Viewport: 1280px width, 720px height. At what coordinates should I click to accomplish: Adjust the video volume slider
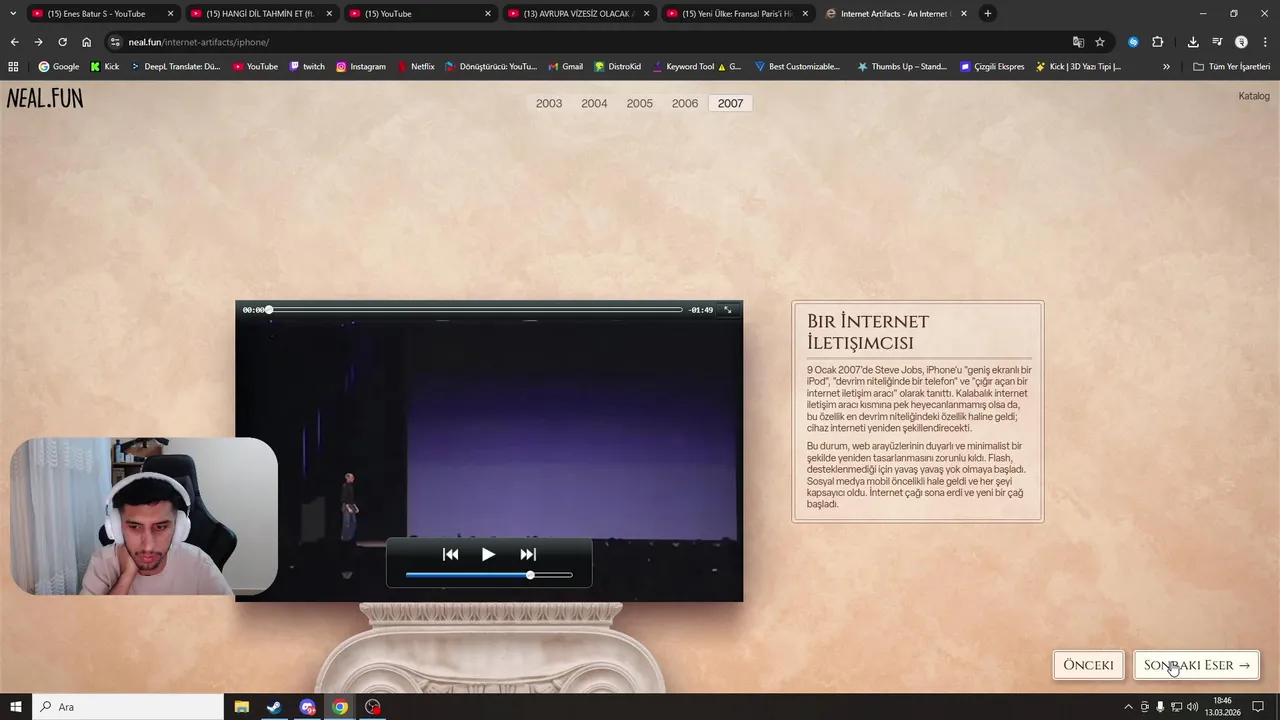[489, 575]
